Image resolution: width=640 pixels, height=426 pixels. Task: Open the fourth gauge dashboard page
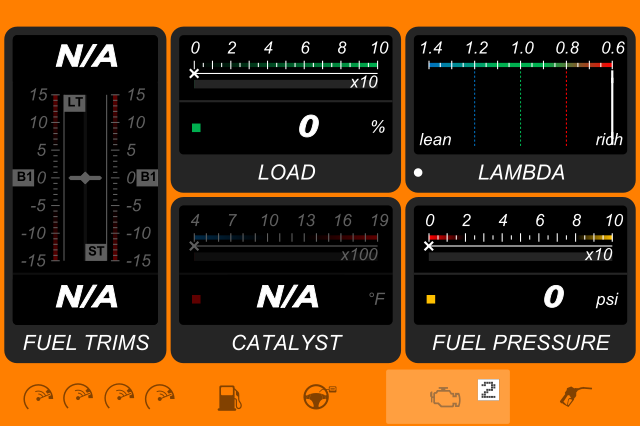click(x=160, y=396)
